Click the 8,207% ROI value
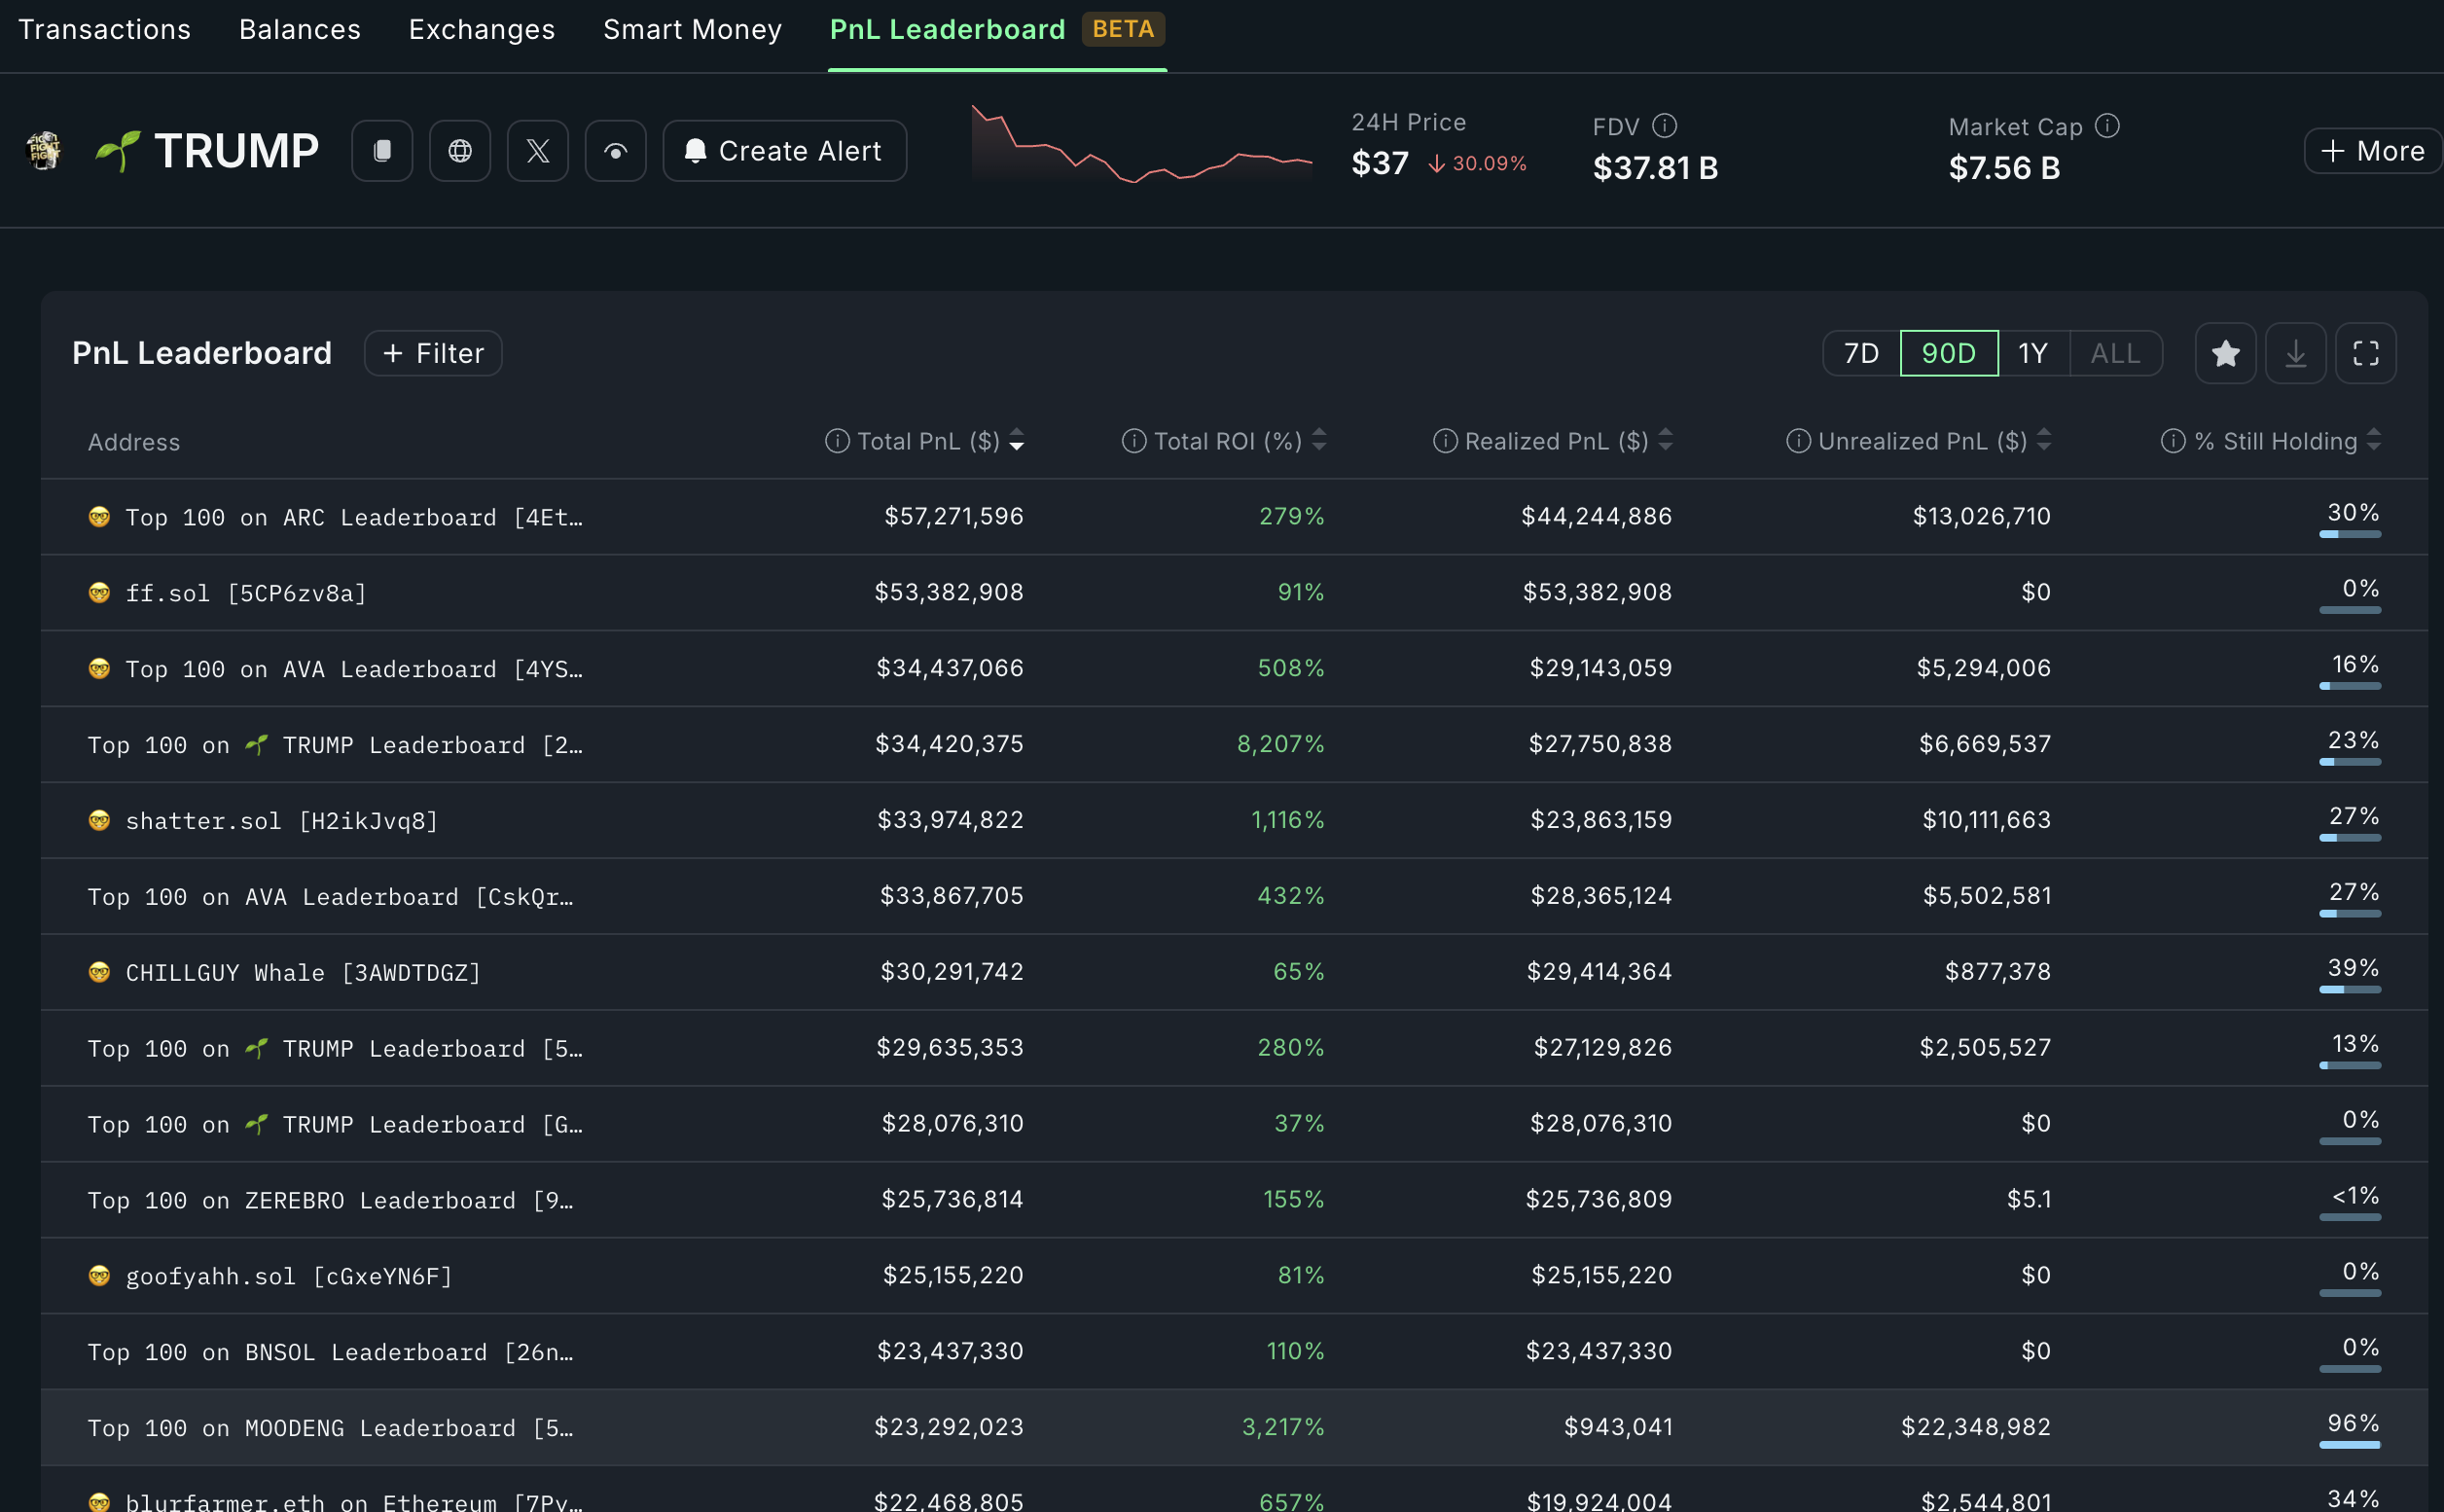This screenshot has height=1512, width=2444. click(1281, 744)
